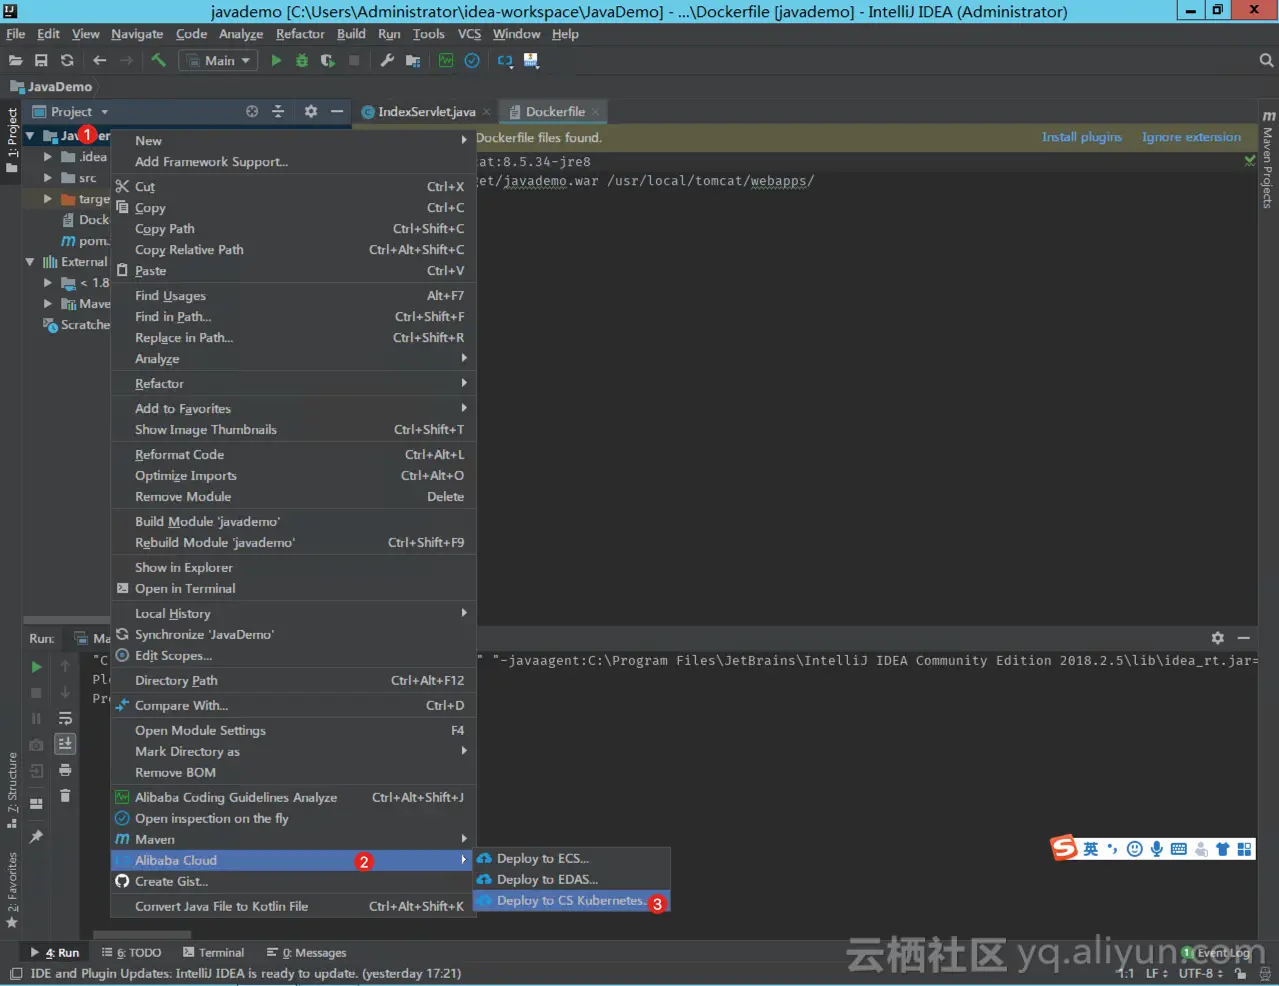
Task: Open the Project panel gear settings
Action: 311,112
